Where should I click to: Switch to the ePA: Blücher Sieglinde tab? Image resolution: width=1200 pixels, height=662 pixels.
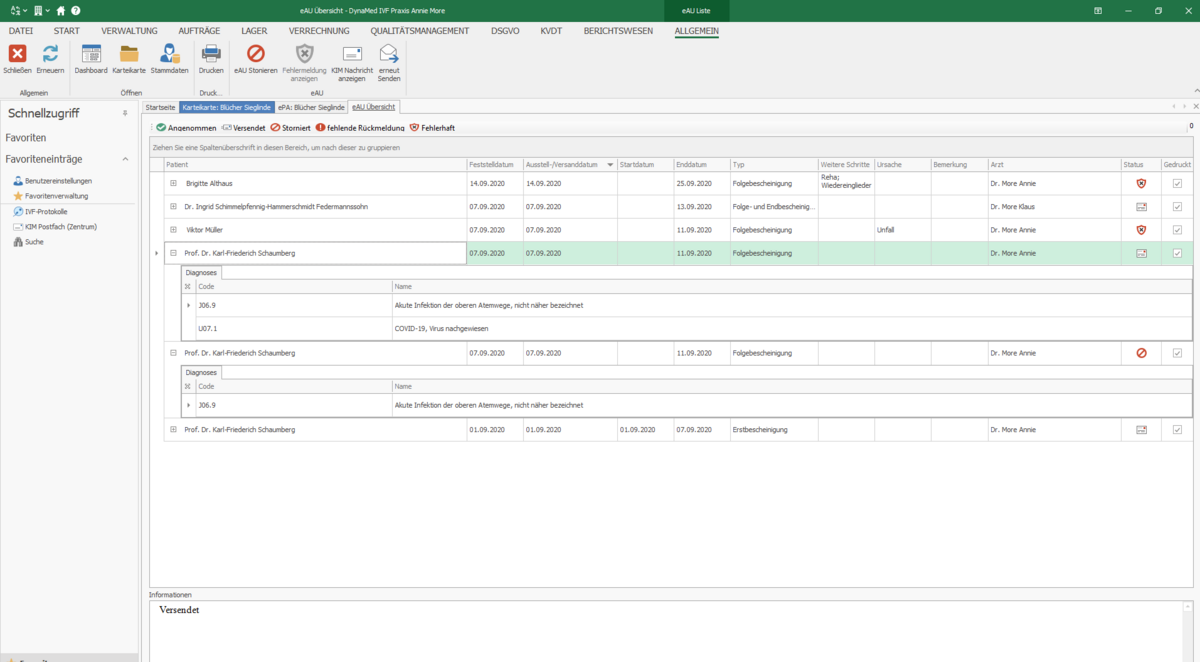click(x=311, y=107)
